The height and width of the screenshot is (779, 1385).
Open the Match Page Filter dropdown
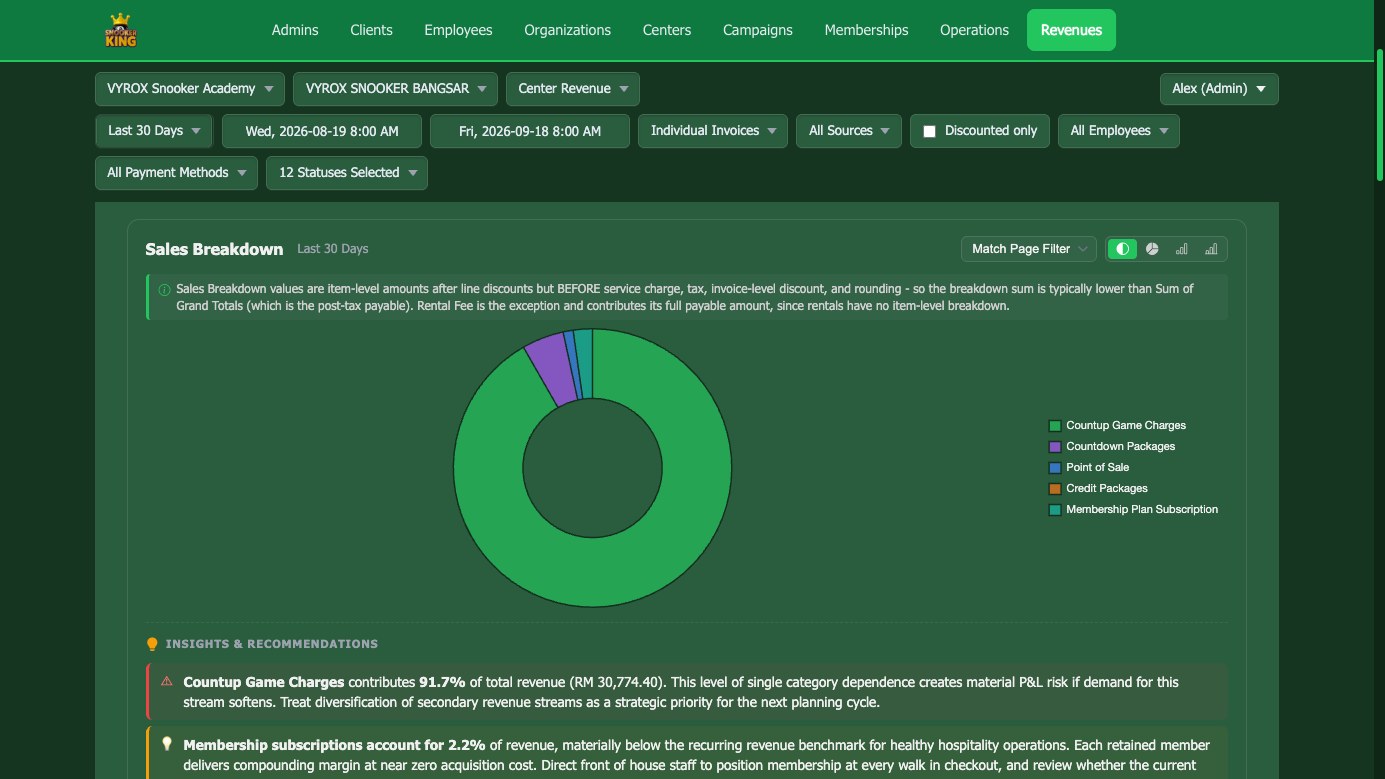1029,249
